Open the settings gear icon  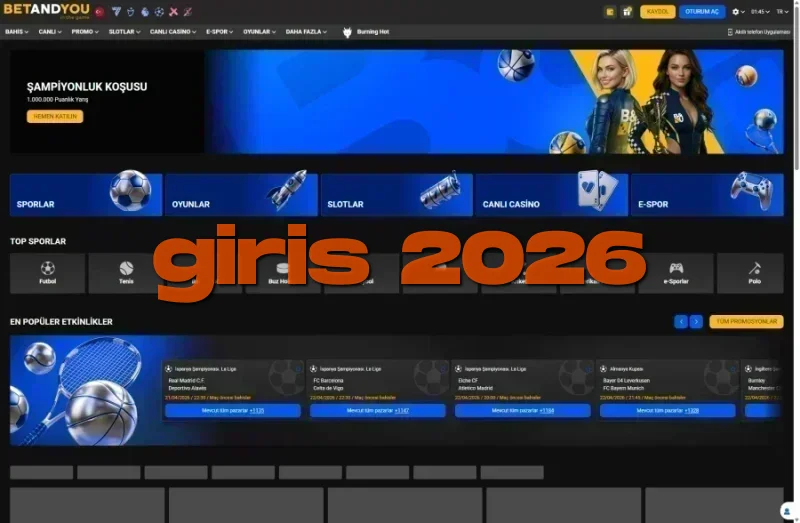(x=735, y=12)
